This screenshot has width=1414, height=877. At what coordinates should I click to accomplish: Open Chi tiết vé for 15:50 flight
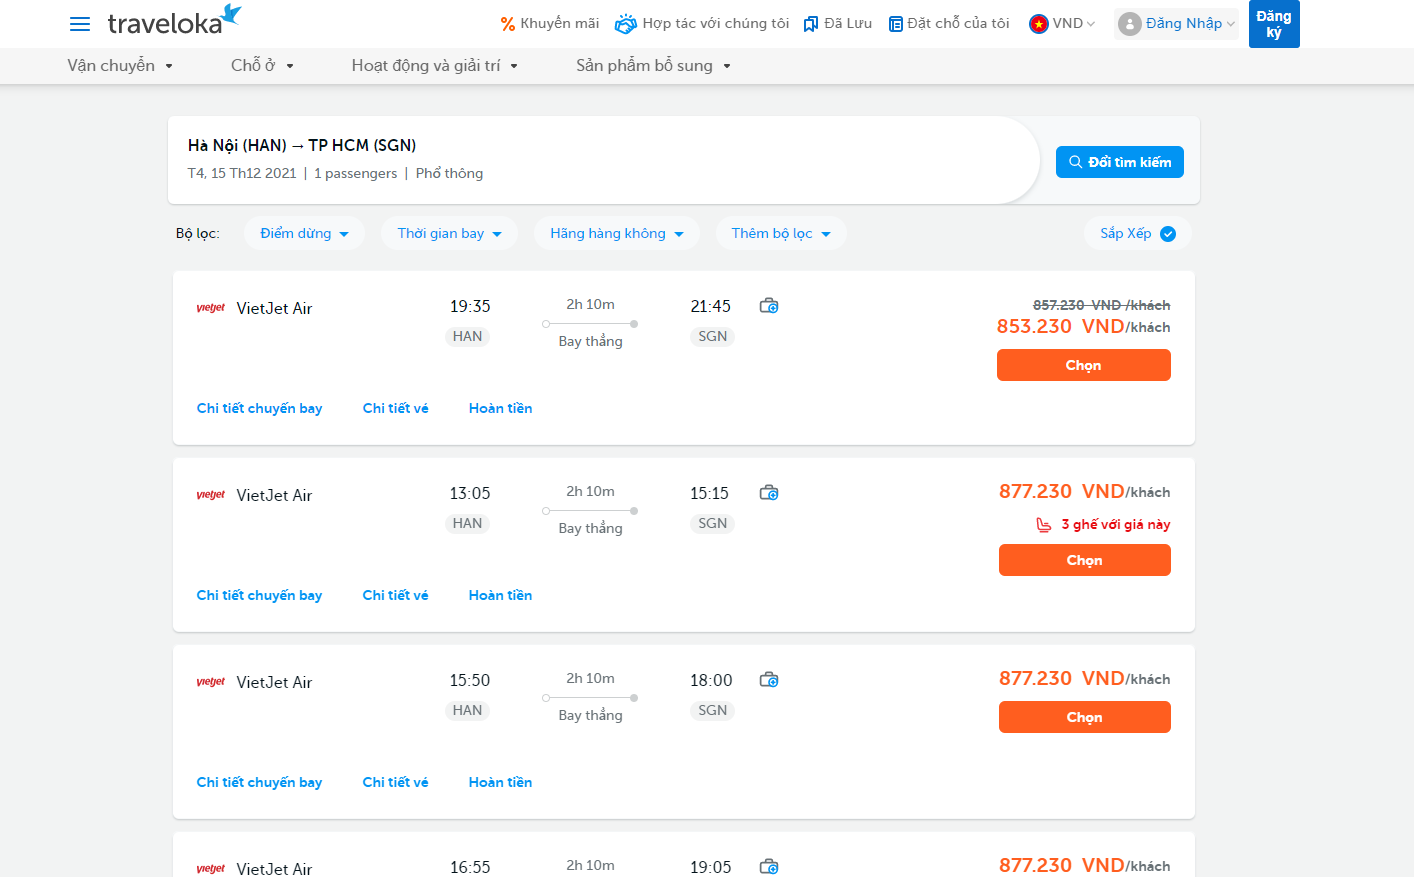coord(395,783)
